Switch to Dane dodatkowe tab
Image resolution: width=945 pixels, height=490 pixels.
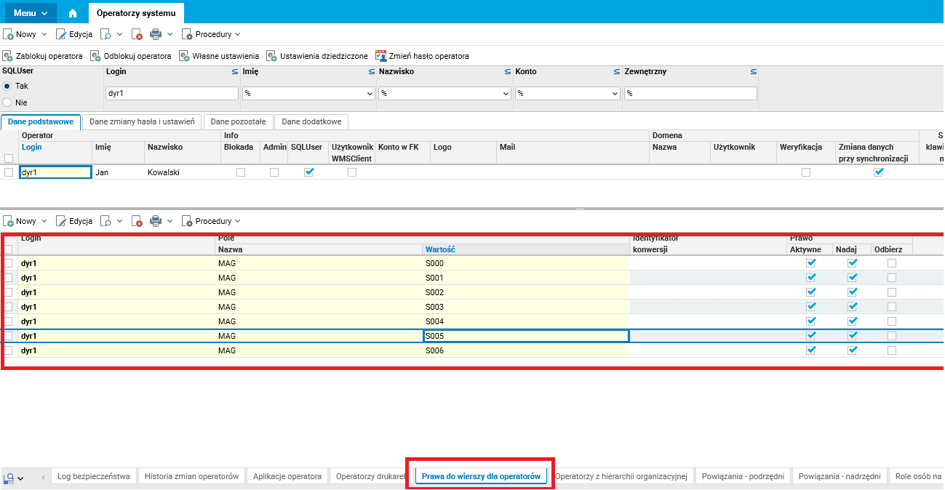click(x=312, y=122)
